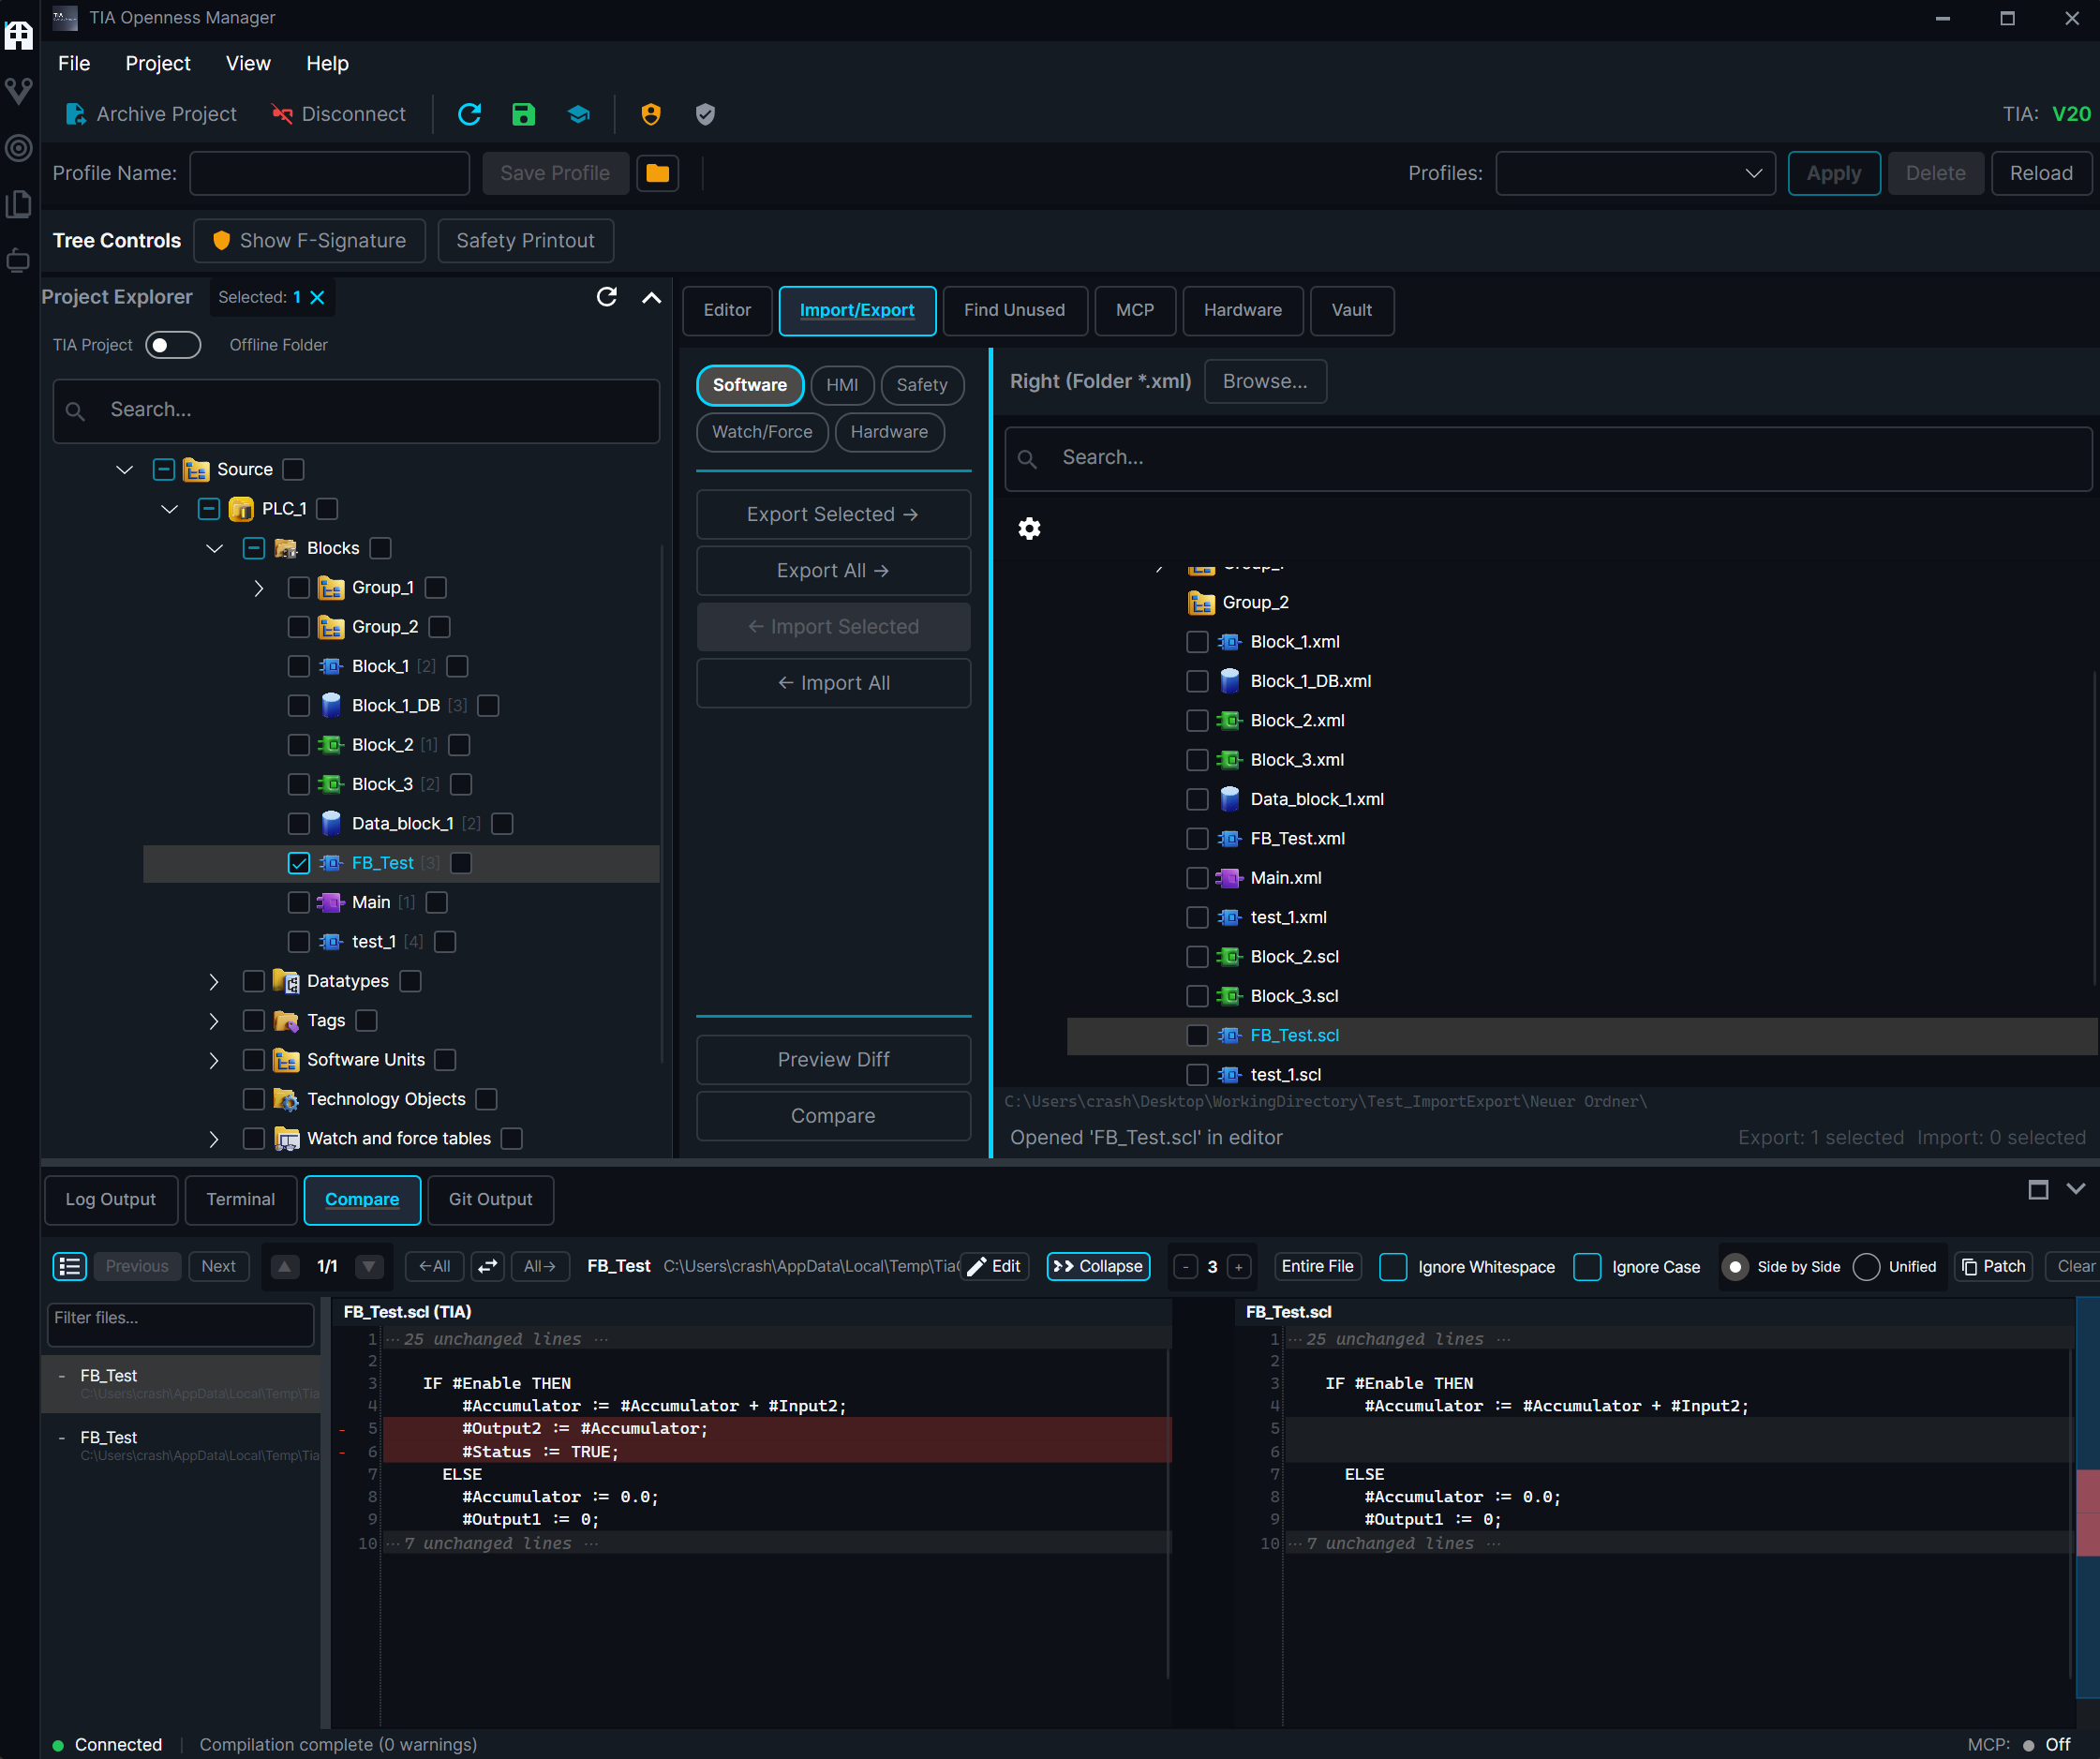Viewport: 2100px width, 1759px height.
Task: Increase context lines with plus stepper
Action: click(x=1238, y=1267)
